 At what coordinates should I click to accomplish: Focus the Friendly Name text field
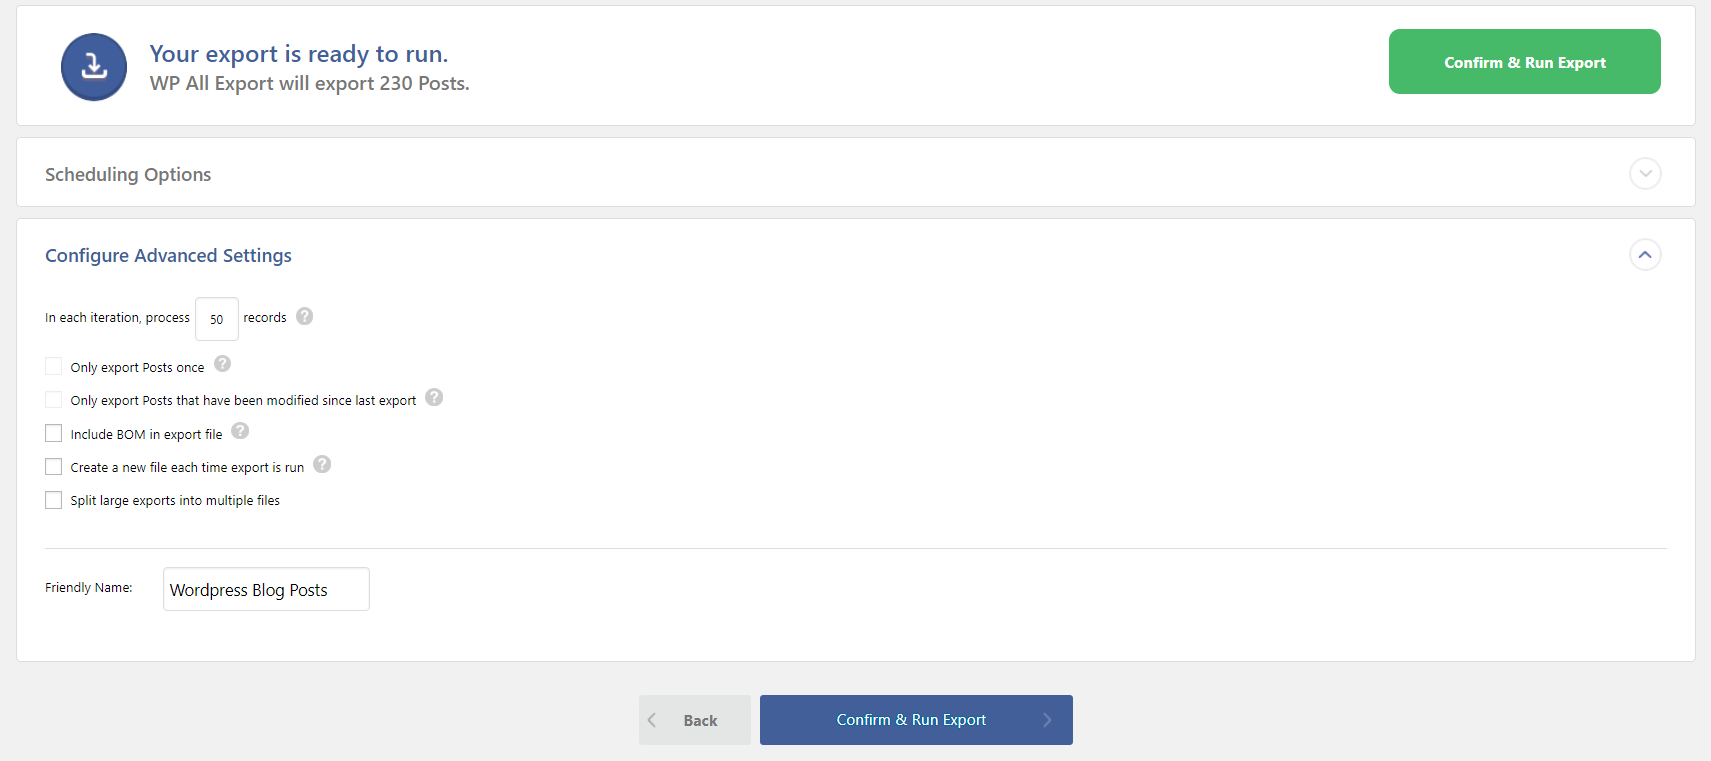point(266,589)
